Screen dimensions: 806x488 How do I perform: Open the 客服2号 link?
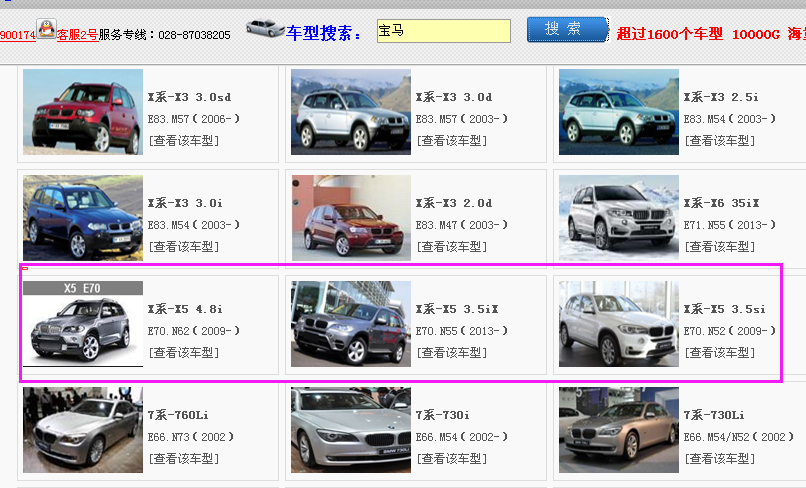[x=78, y=35]
